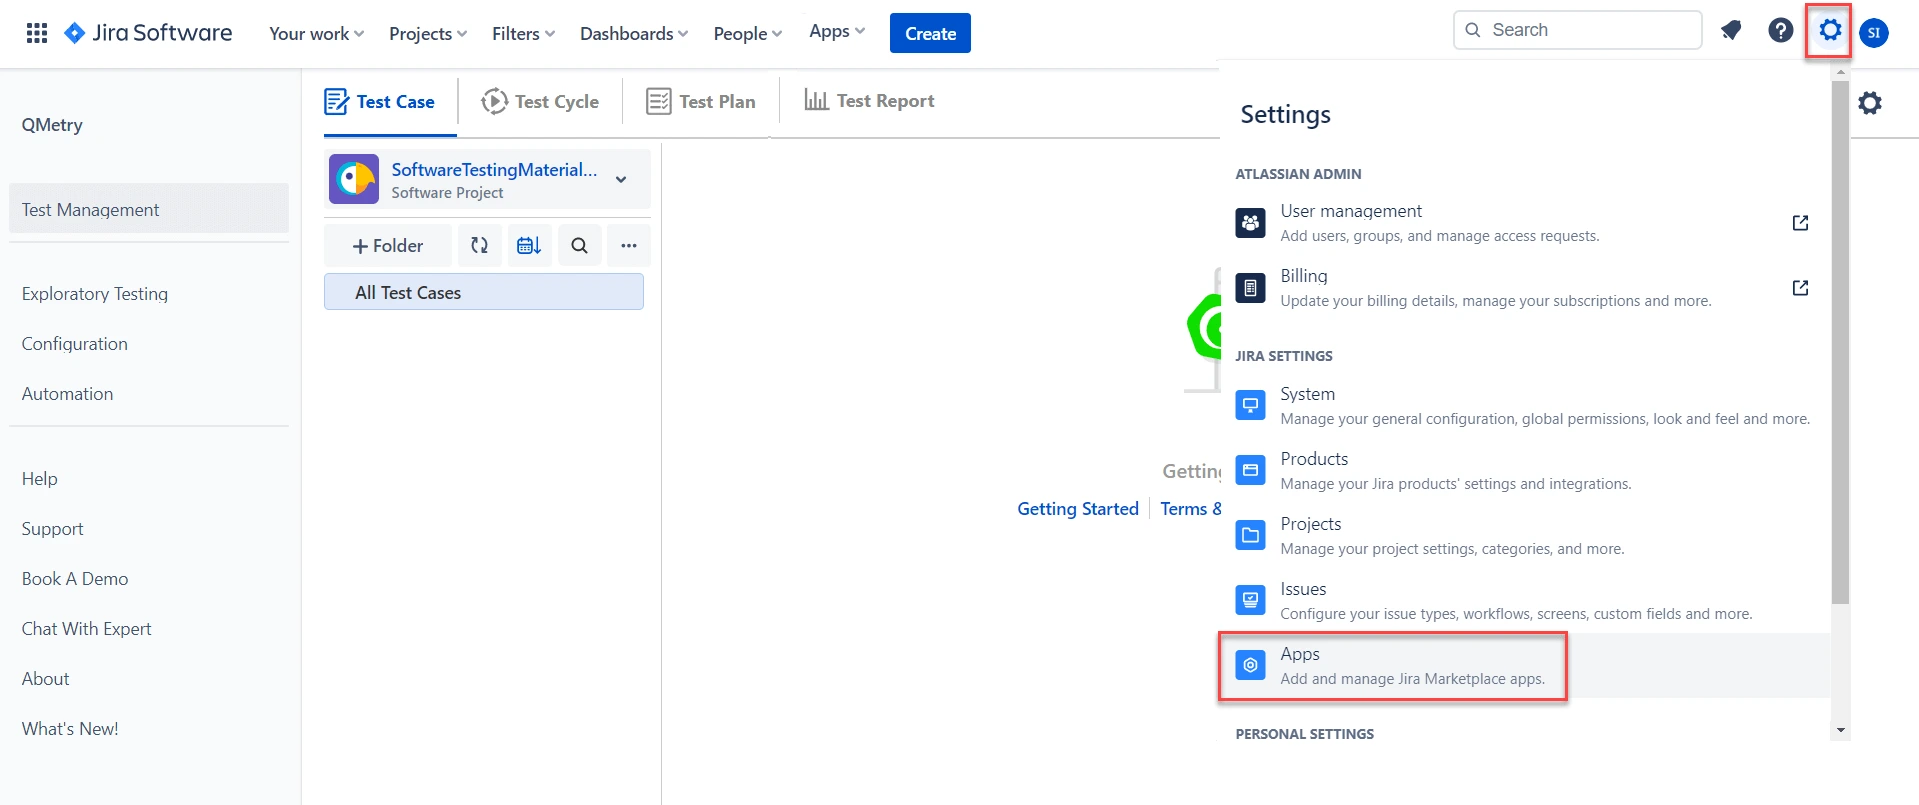Click the Test Plan list icon
The height and width of the screenshot is (805, 1919).
click(658, 101)
